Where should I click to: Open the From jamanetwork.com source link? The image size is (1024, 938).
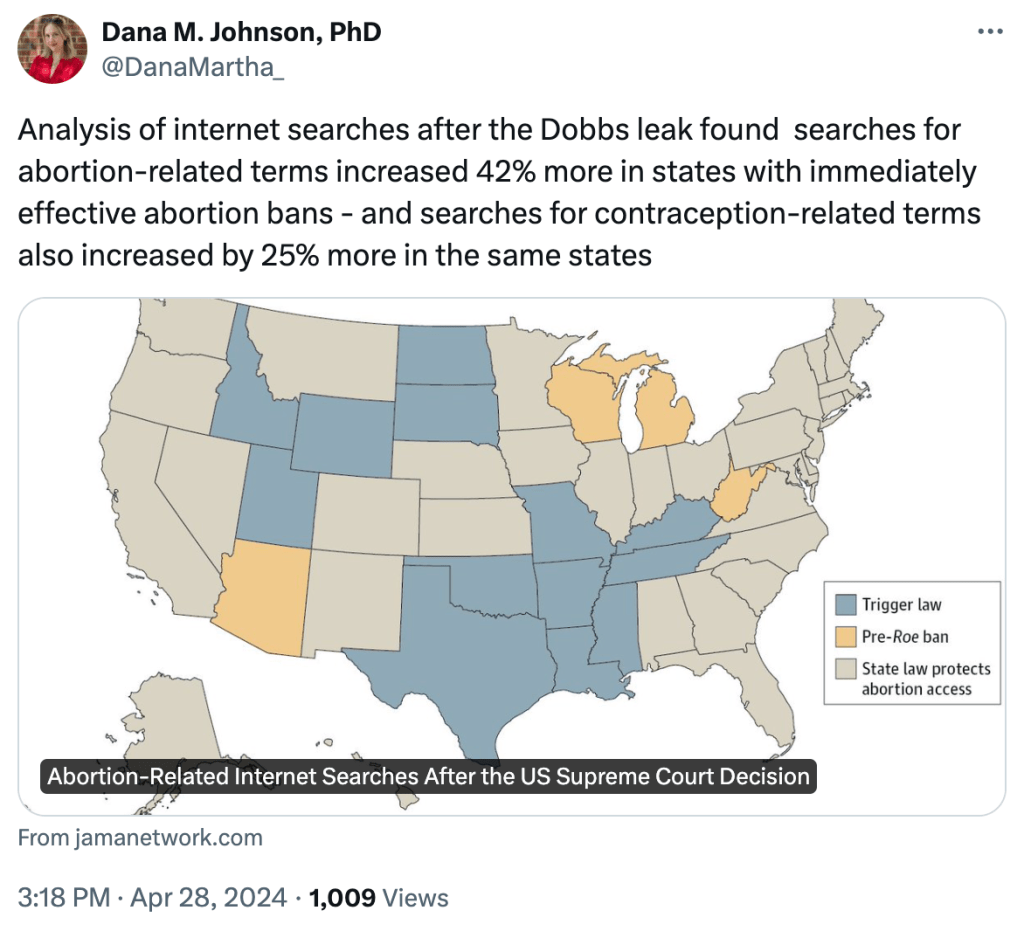140,837
